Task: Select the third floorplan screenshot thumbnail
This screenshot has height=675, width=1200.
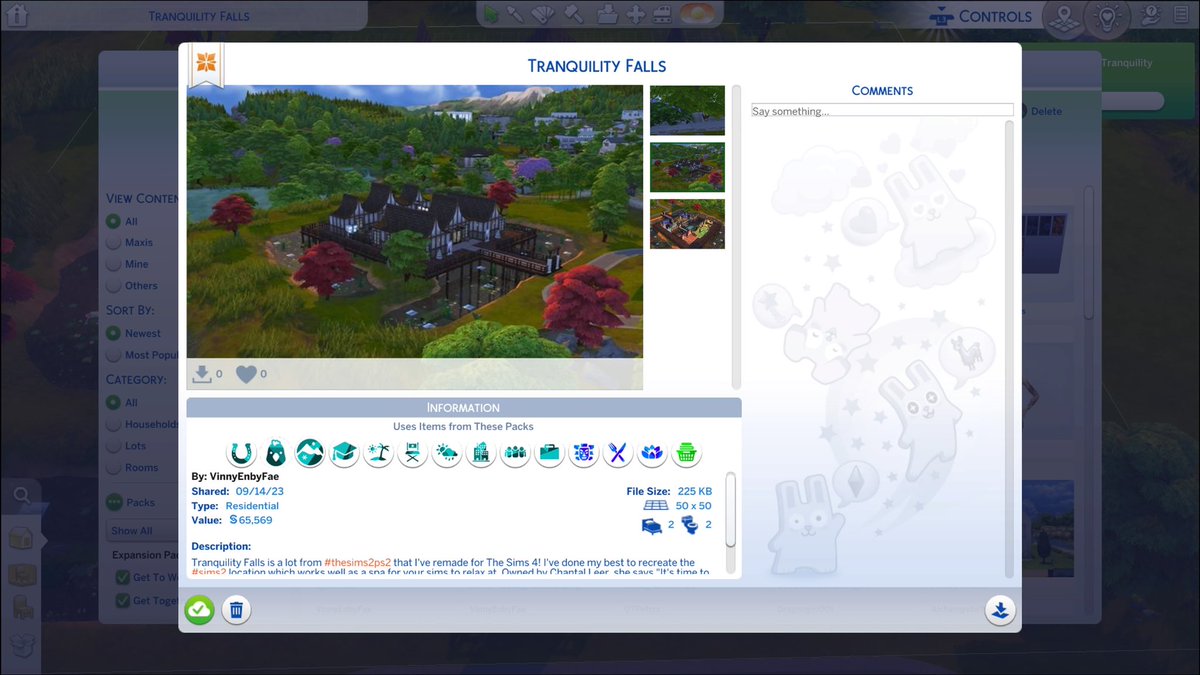Action: tap(687, 224)
